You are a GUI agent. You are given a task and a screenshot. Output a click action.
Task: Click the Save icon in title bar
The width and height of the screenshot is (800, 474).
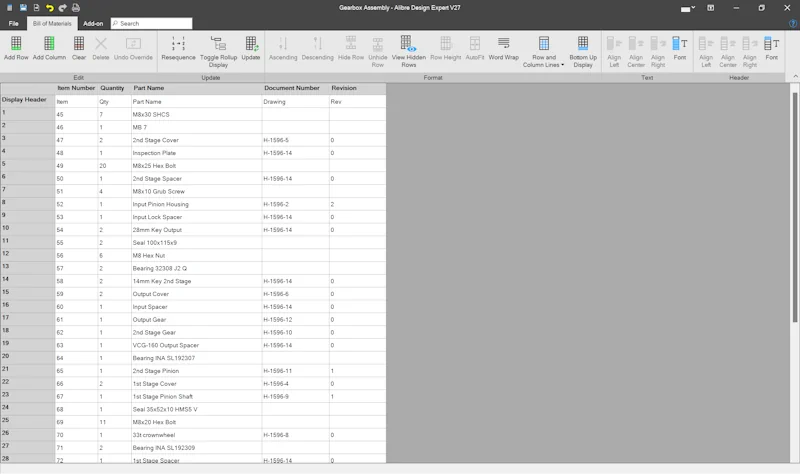[x=23, y=8]
